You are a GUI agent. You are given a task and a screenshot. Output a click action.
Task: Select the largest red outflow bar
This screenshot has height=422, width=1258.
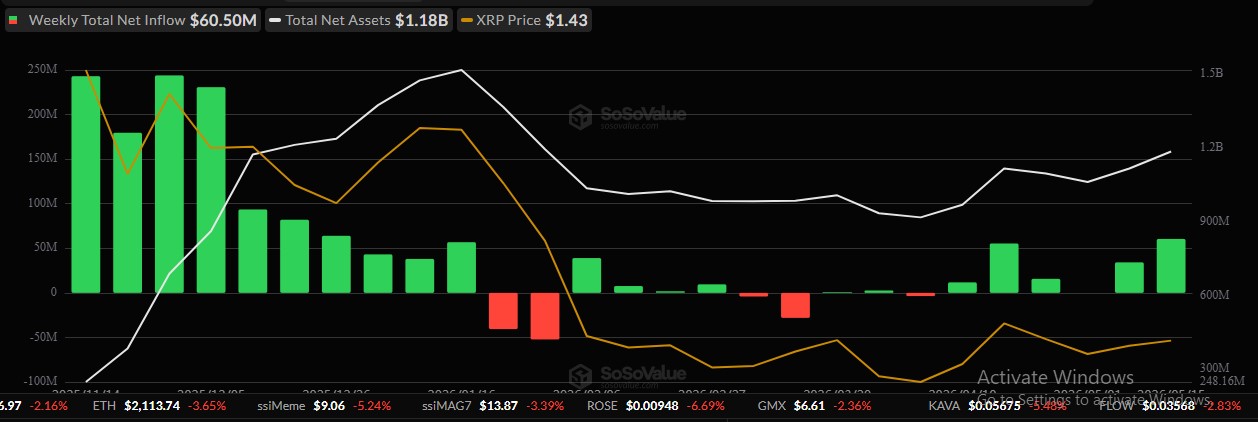(x=545, y=316)
